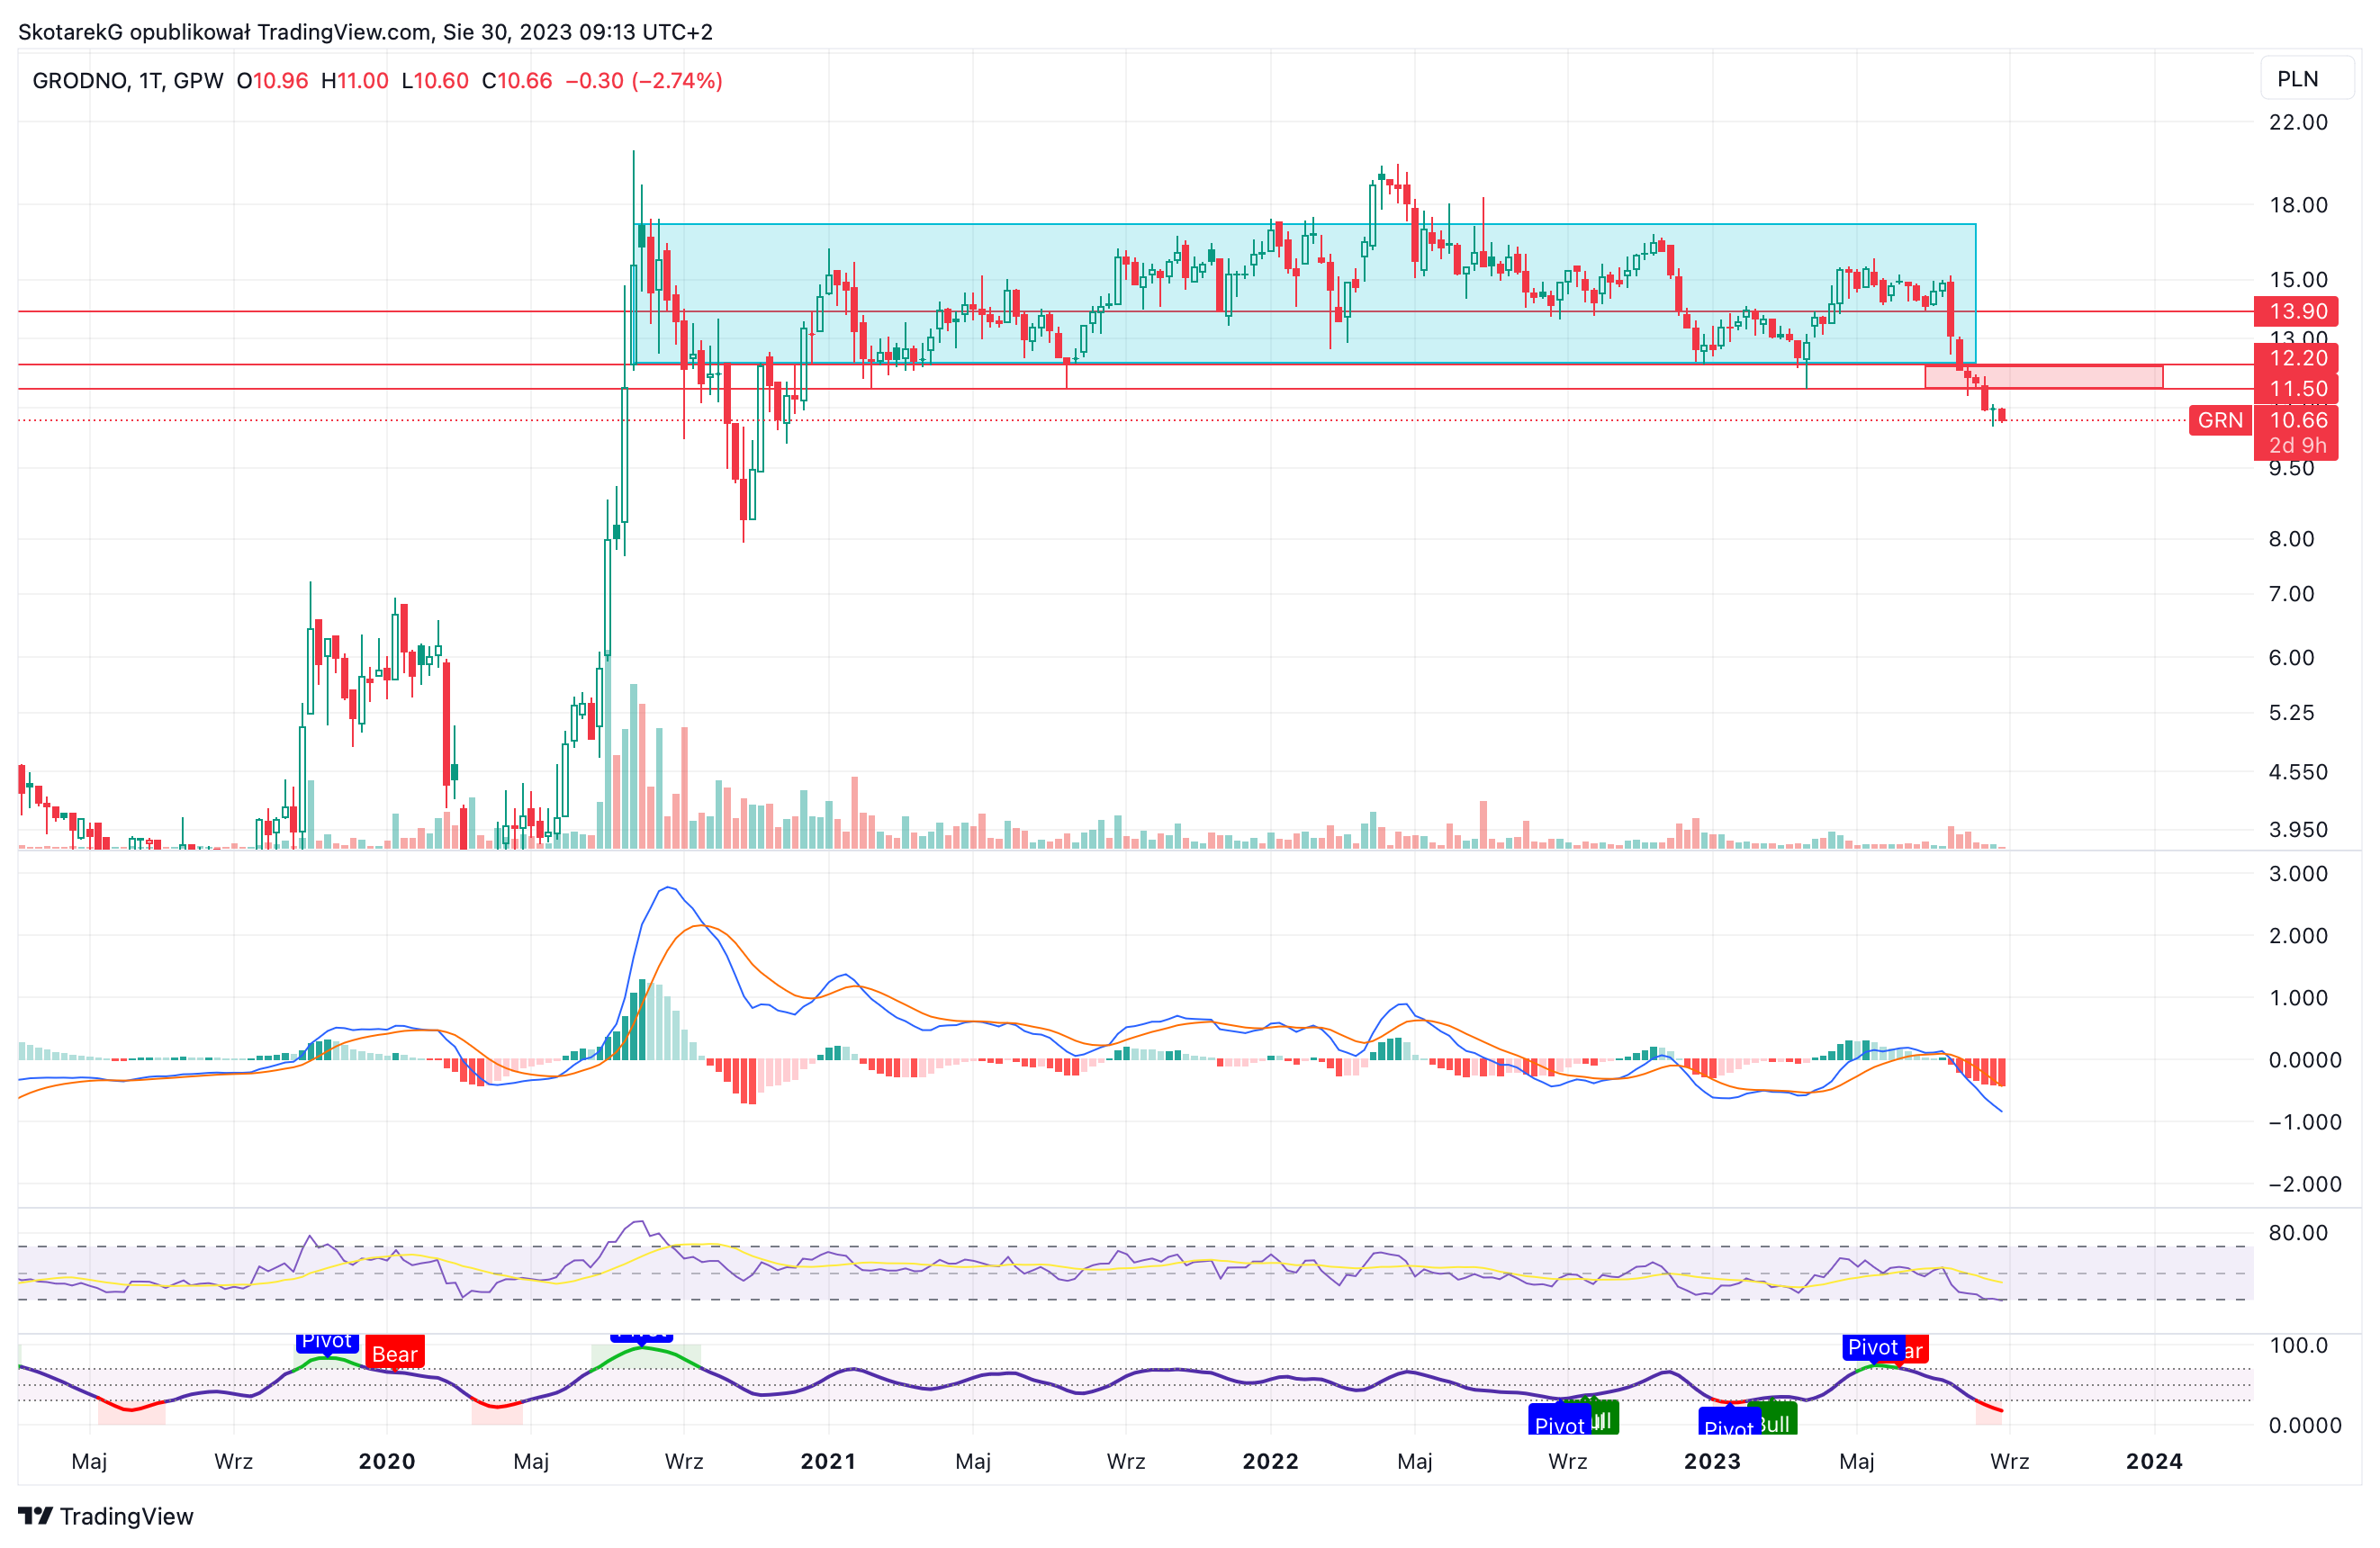
Task: Click the TradingView text link at bottom
Action: [x=127, y=1516]
